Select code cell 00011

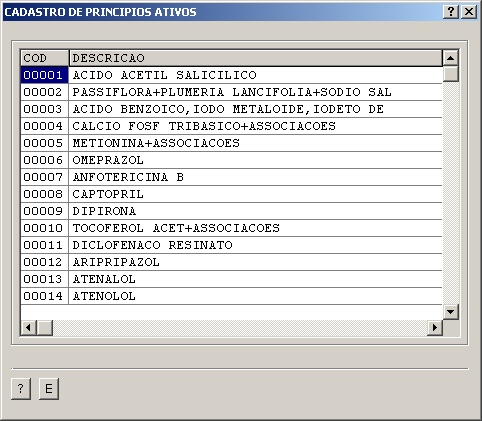pyautogui.click(x=45, y=245)
